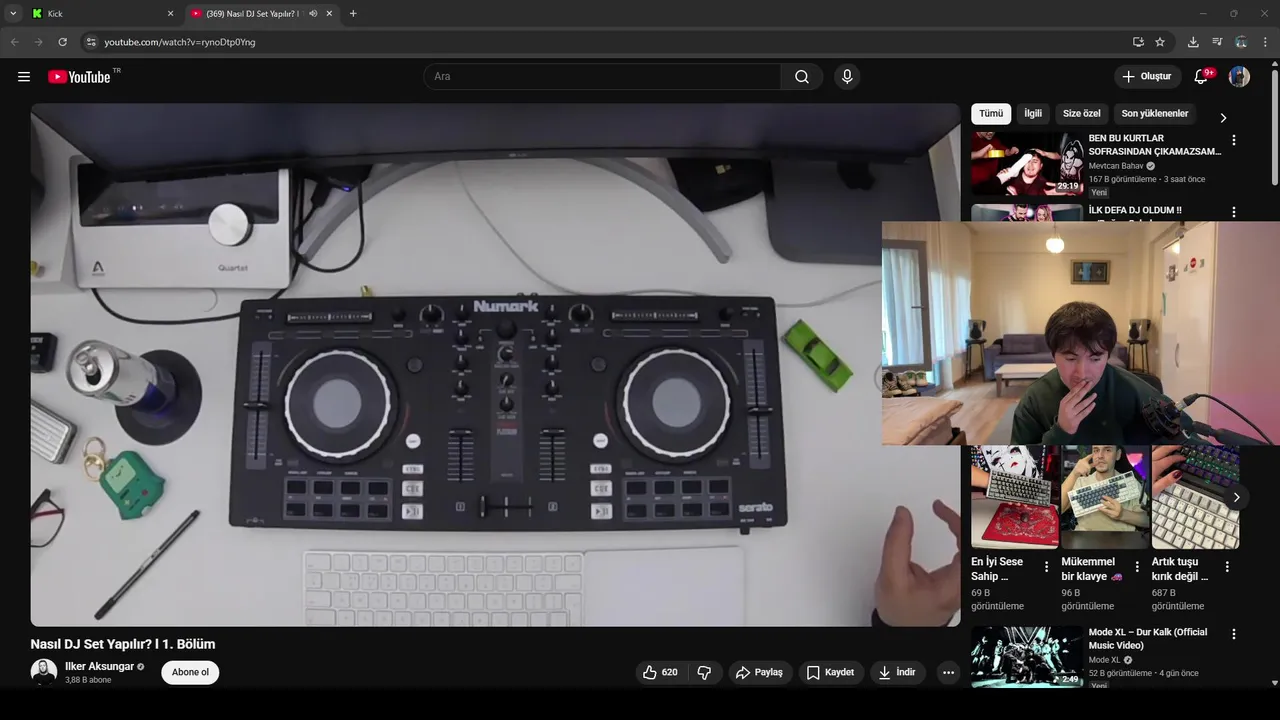Open the tab search dropdown arrow
Viewport: 1280px width, 720px height.
[13, 13]
